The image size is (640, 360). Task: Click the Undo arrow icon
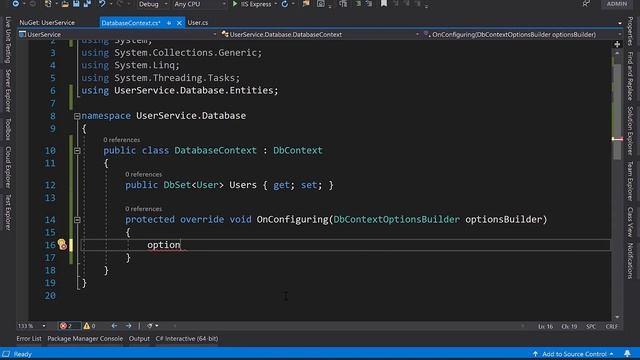pos(102,4)
